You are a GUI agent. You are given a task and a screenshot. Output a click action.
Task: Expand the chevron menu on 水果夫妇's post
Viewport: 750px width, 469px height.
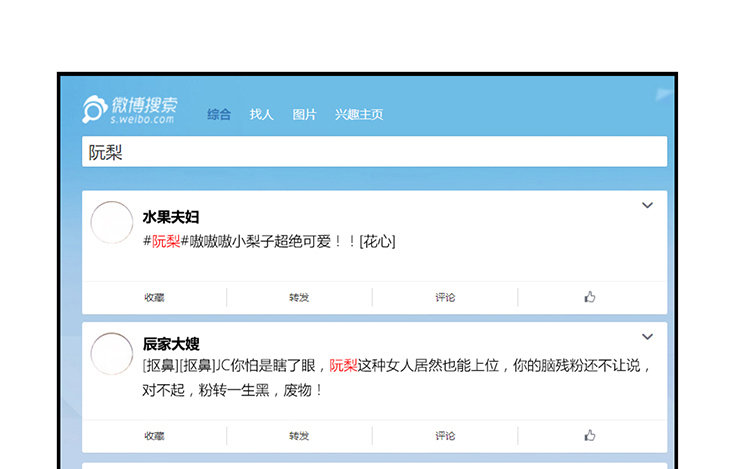click(x=647, y=206)
